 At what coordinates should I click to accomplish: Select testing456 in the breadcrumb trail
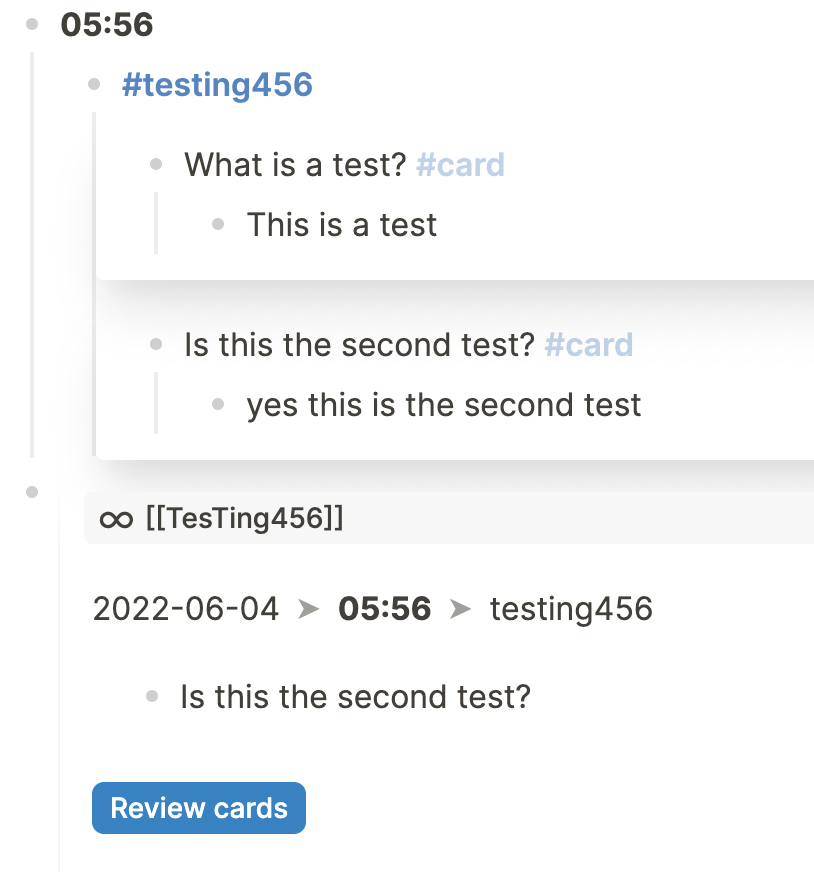click(571, 609)
